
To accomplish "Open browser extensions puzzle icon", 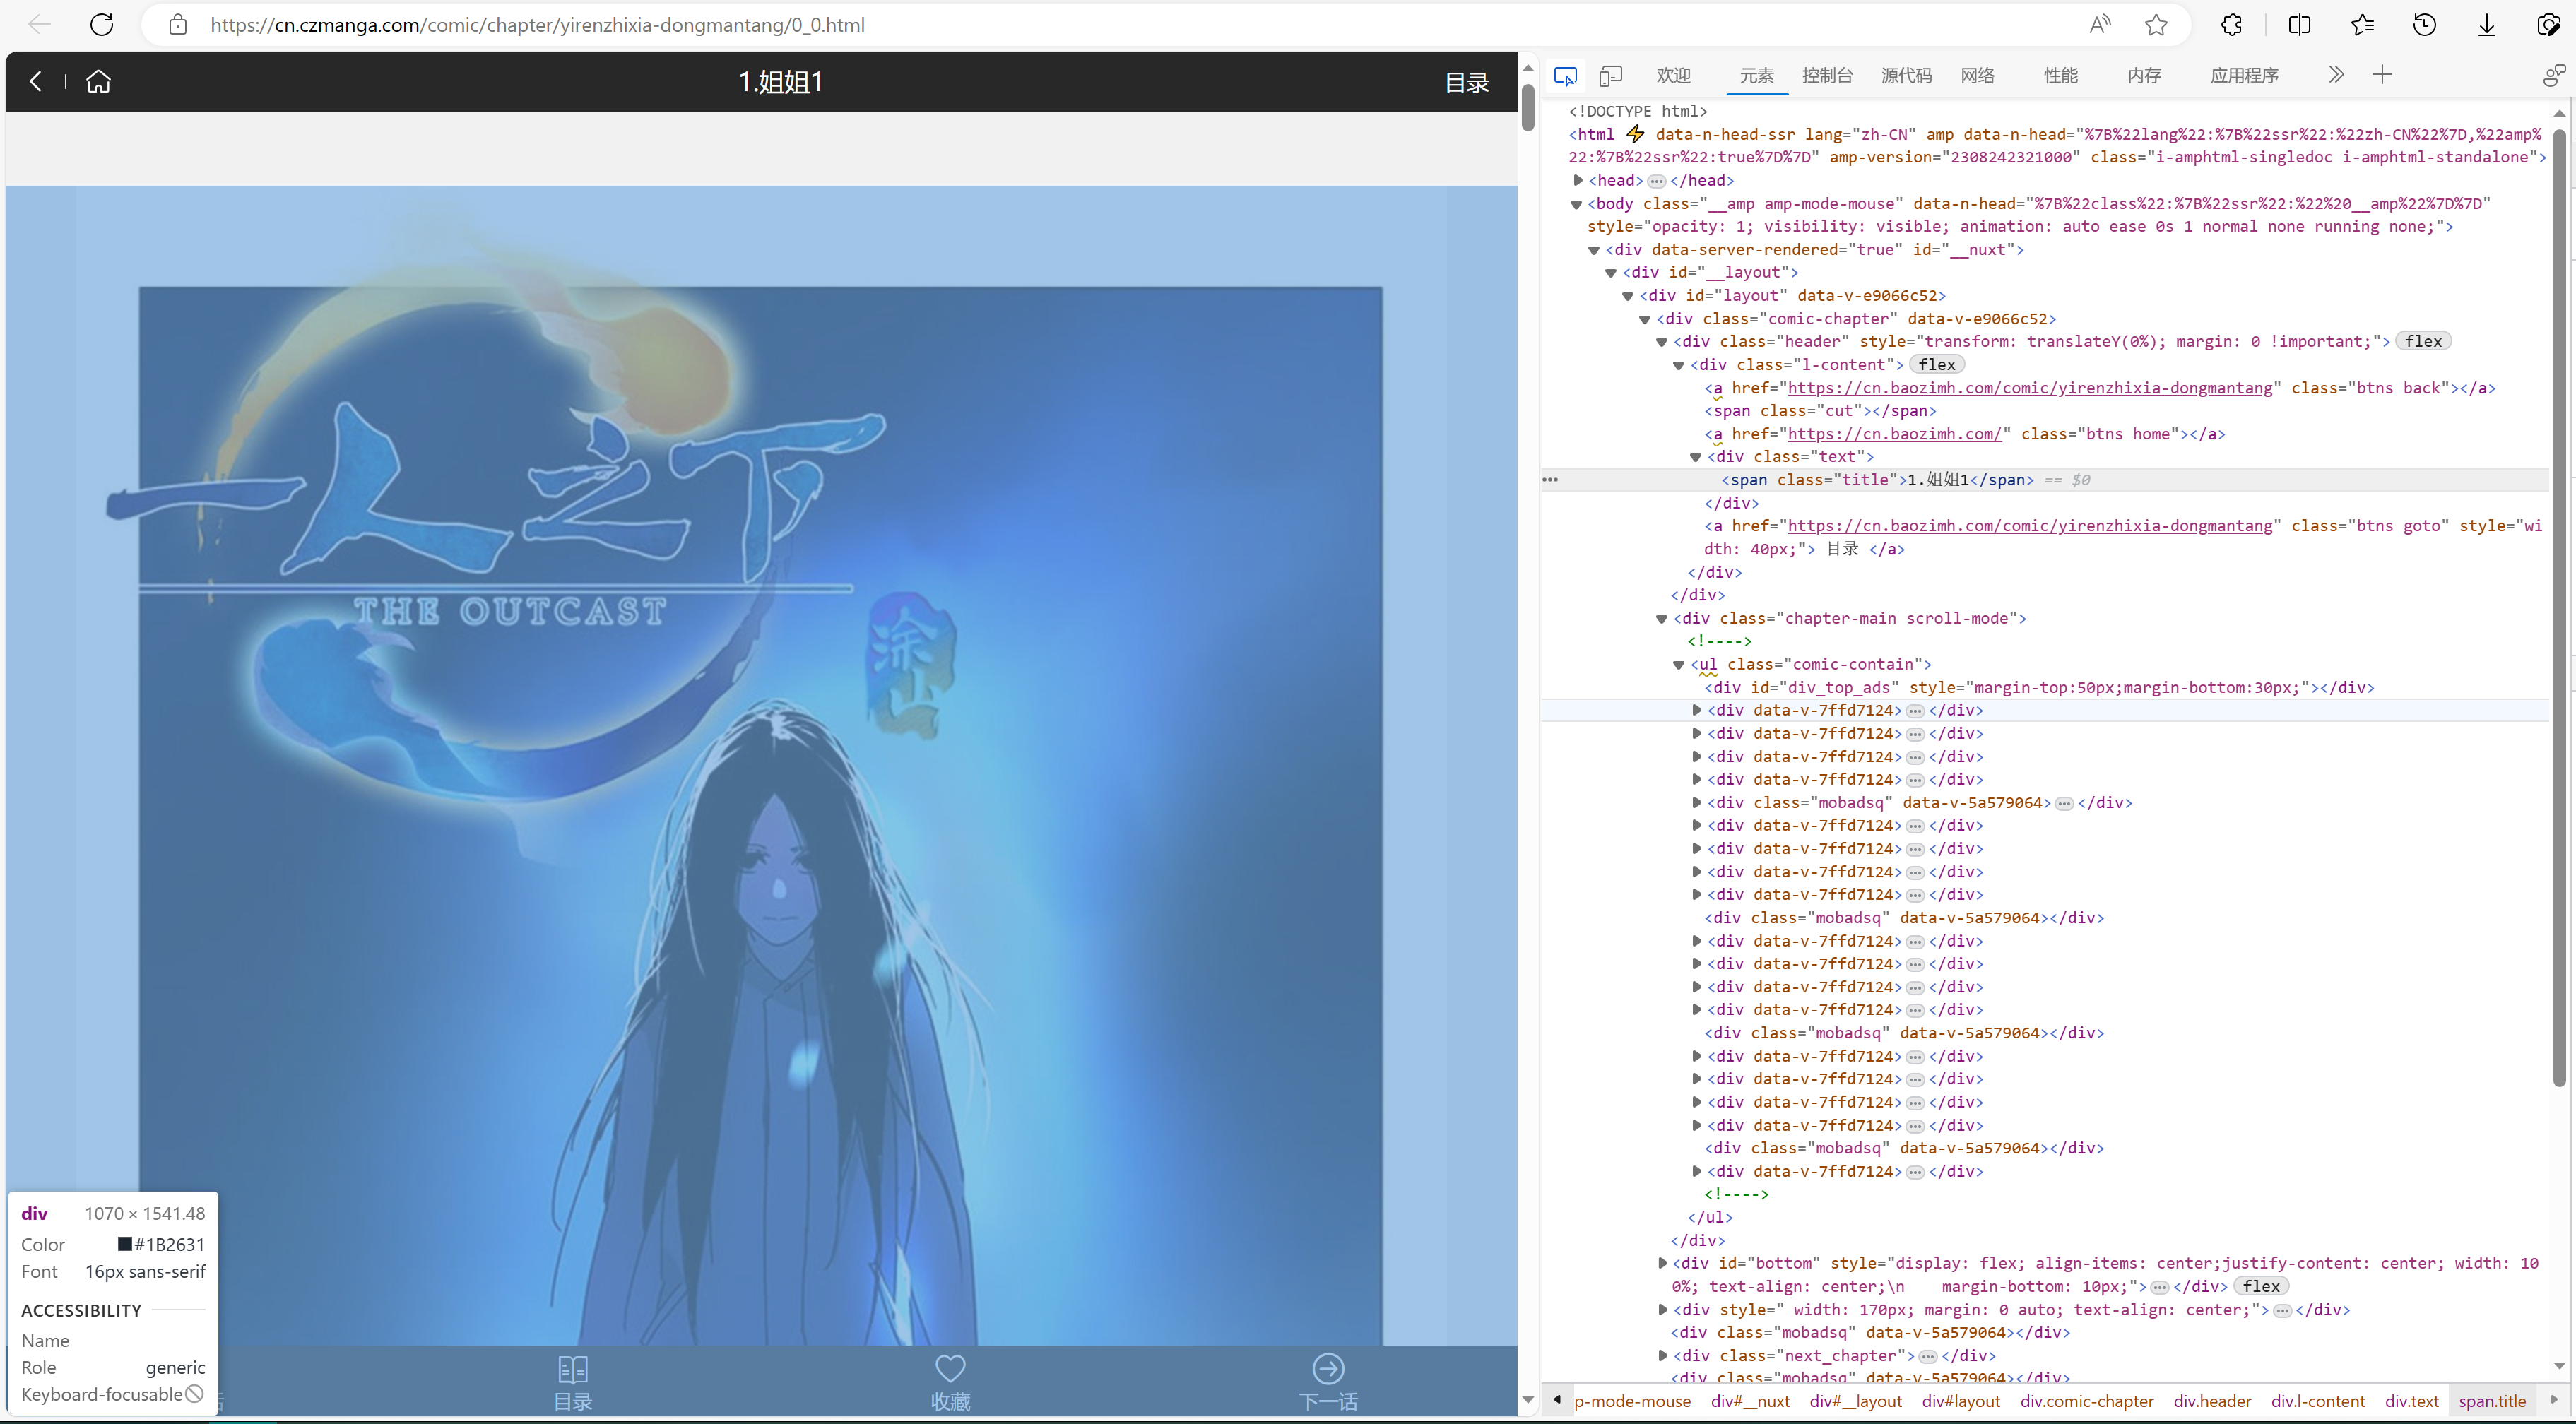I will pos(2231,25).
